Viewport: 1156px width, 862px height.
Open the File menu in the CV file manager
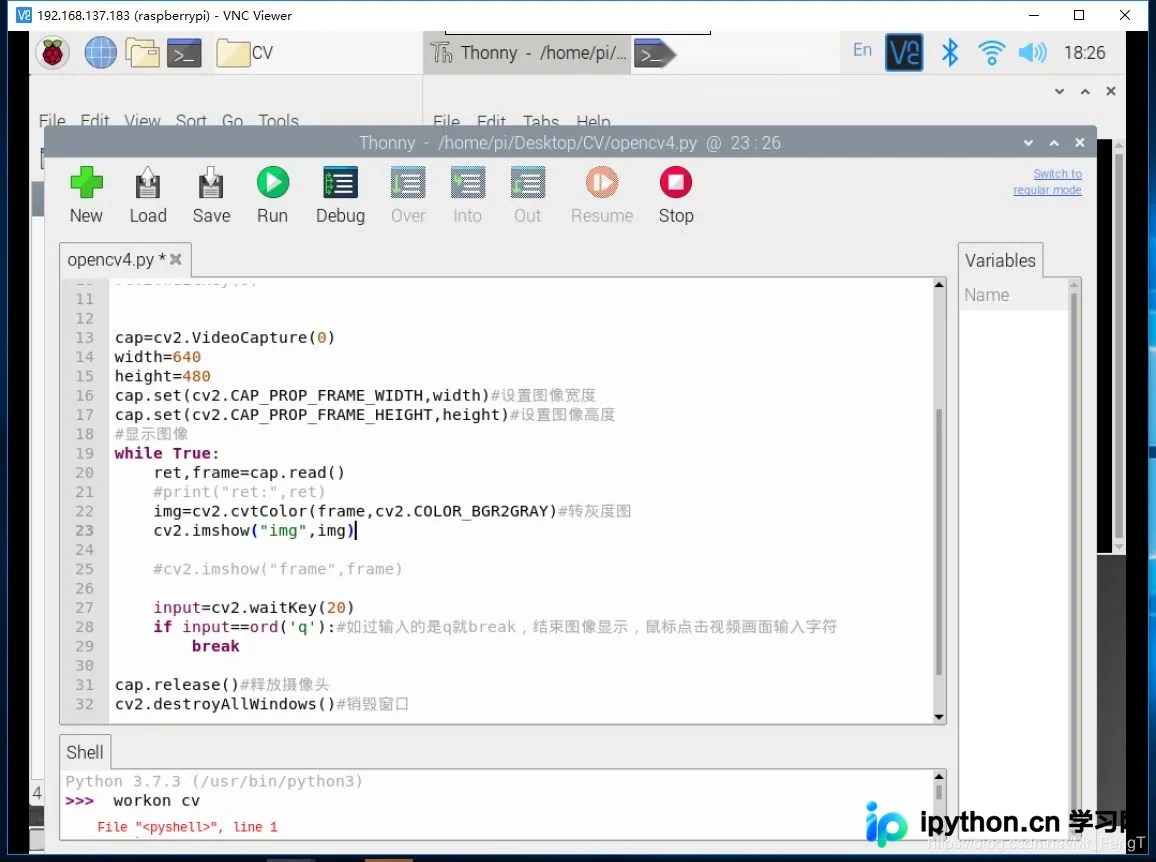(x=52, y=121)
